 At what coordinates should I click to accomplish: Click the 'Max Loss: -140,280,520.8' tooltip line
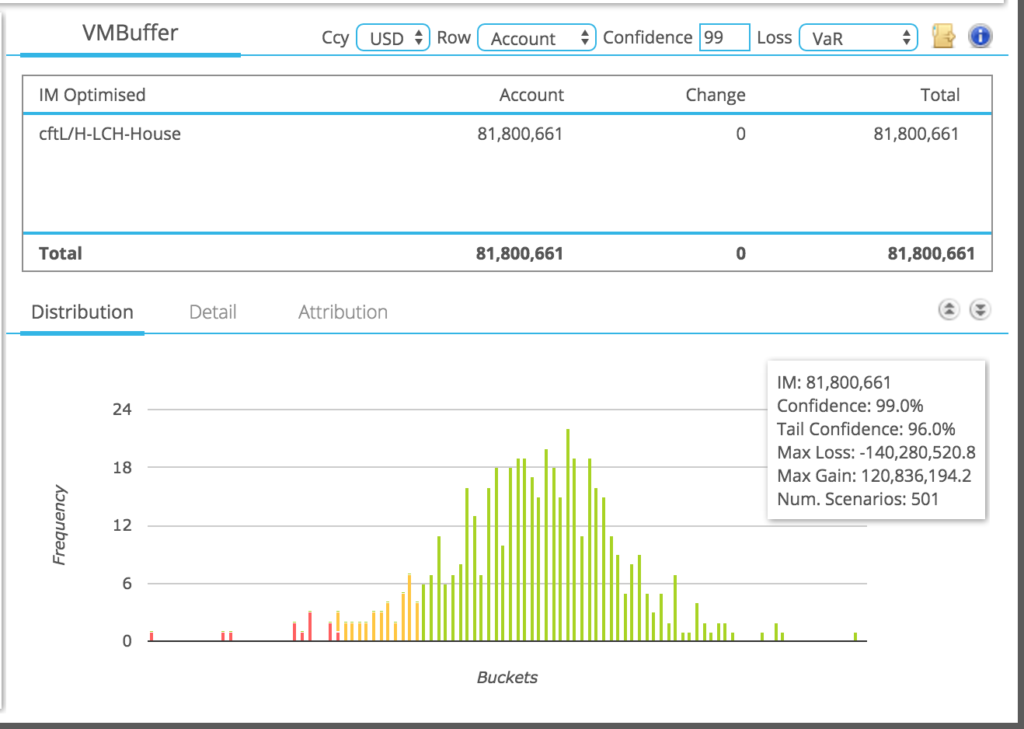876,452
